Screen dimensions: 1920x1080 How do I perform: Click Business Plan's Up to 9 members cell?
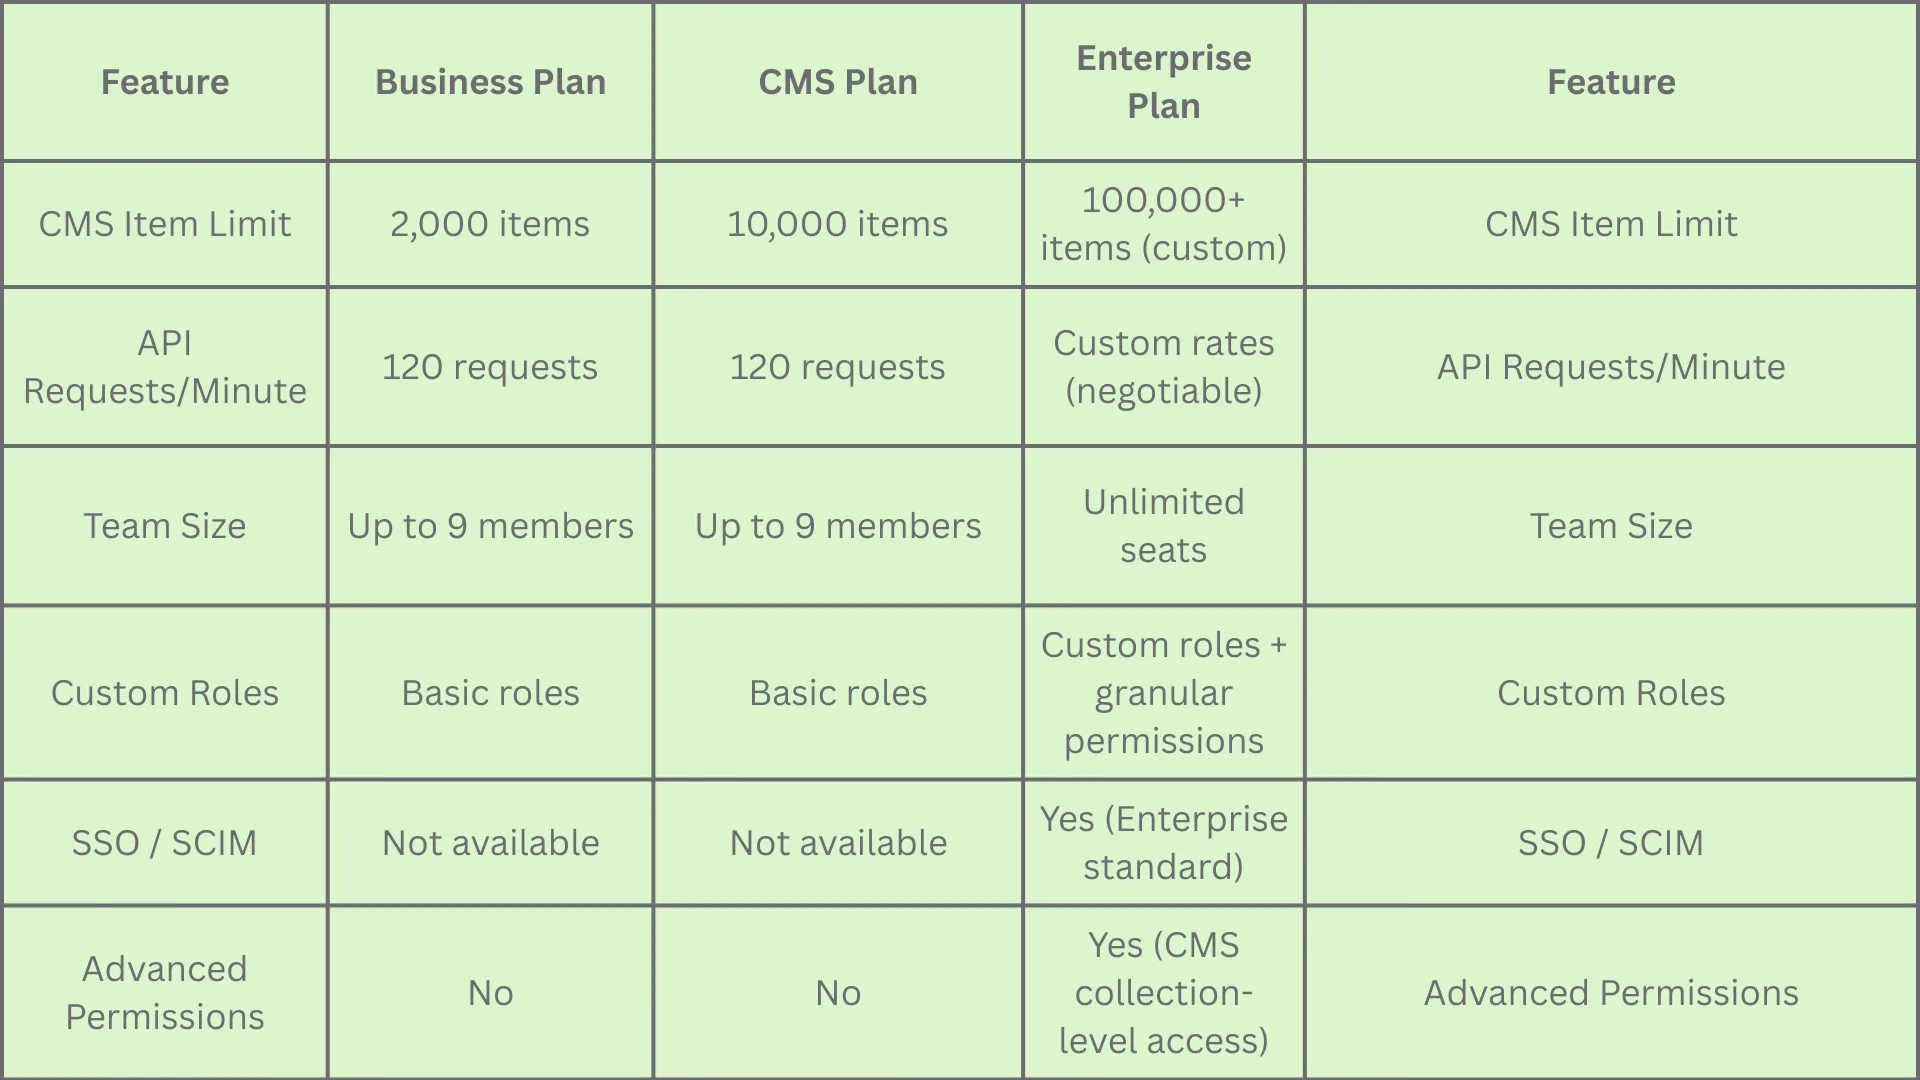pyautogui.click(x=490, y=526)
